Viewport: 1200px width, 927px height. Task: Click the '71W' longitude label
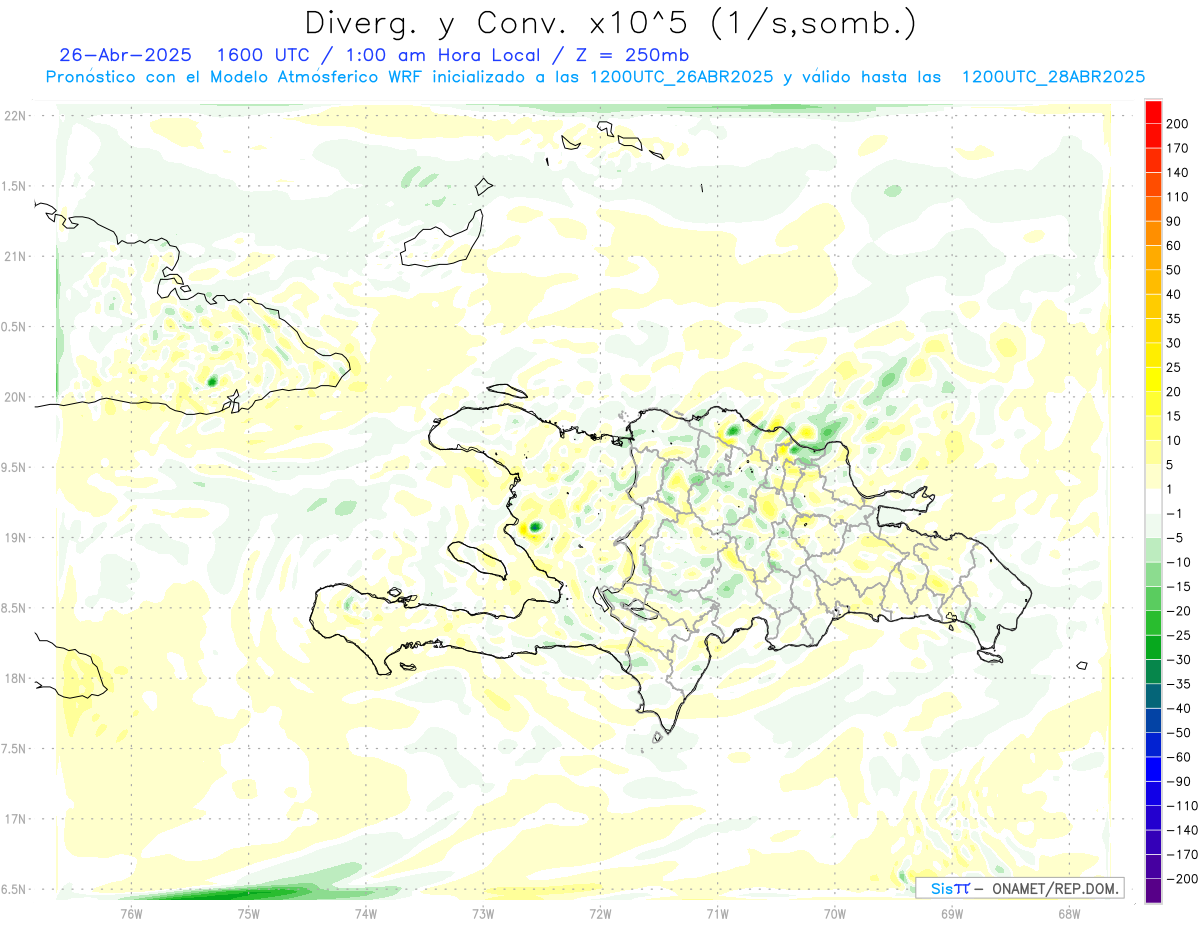pyautogui.click(x=717, y=913)
